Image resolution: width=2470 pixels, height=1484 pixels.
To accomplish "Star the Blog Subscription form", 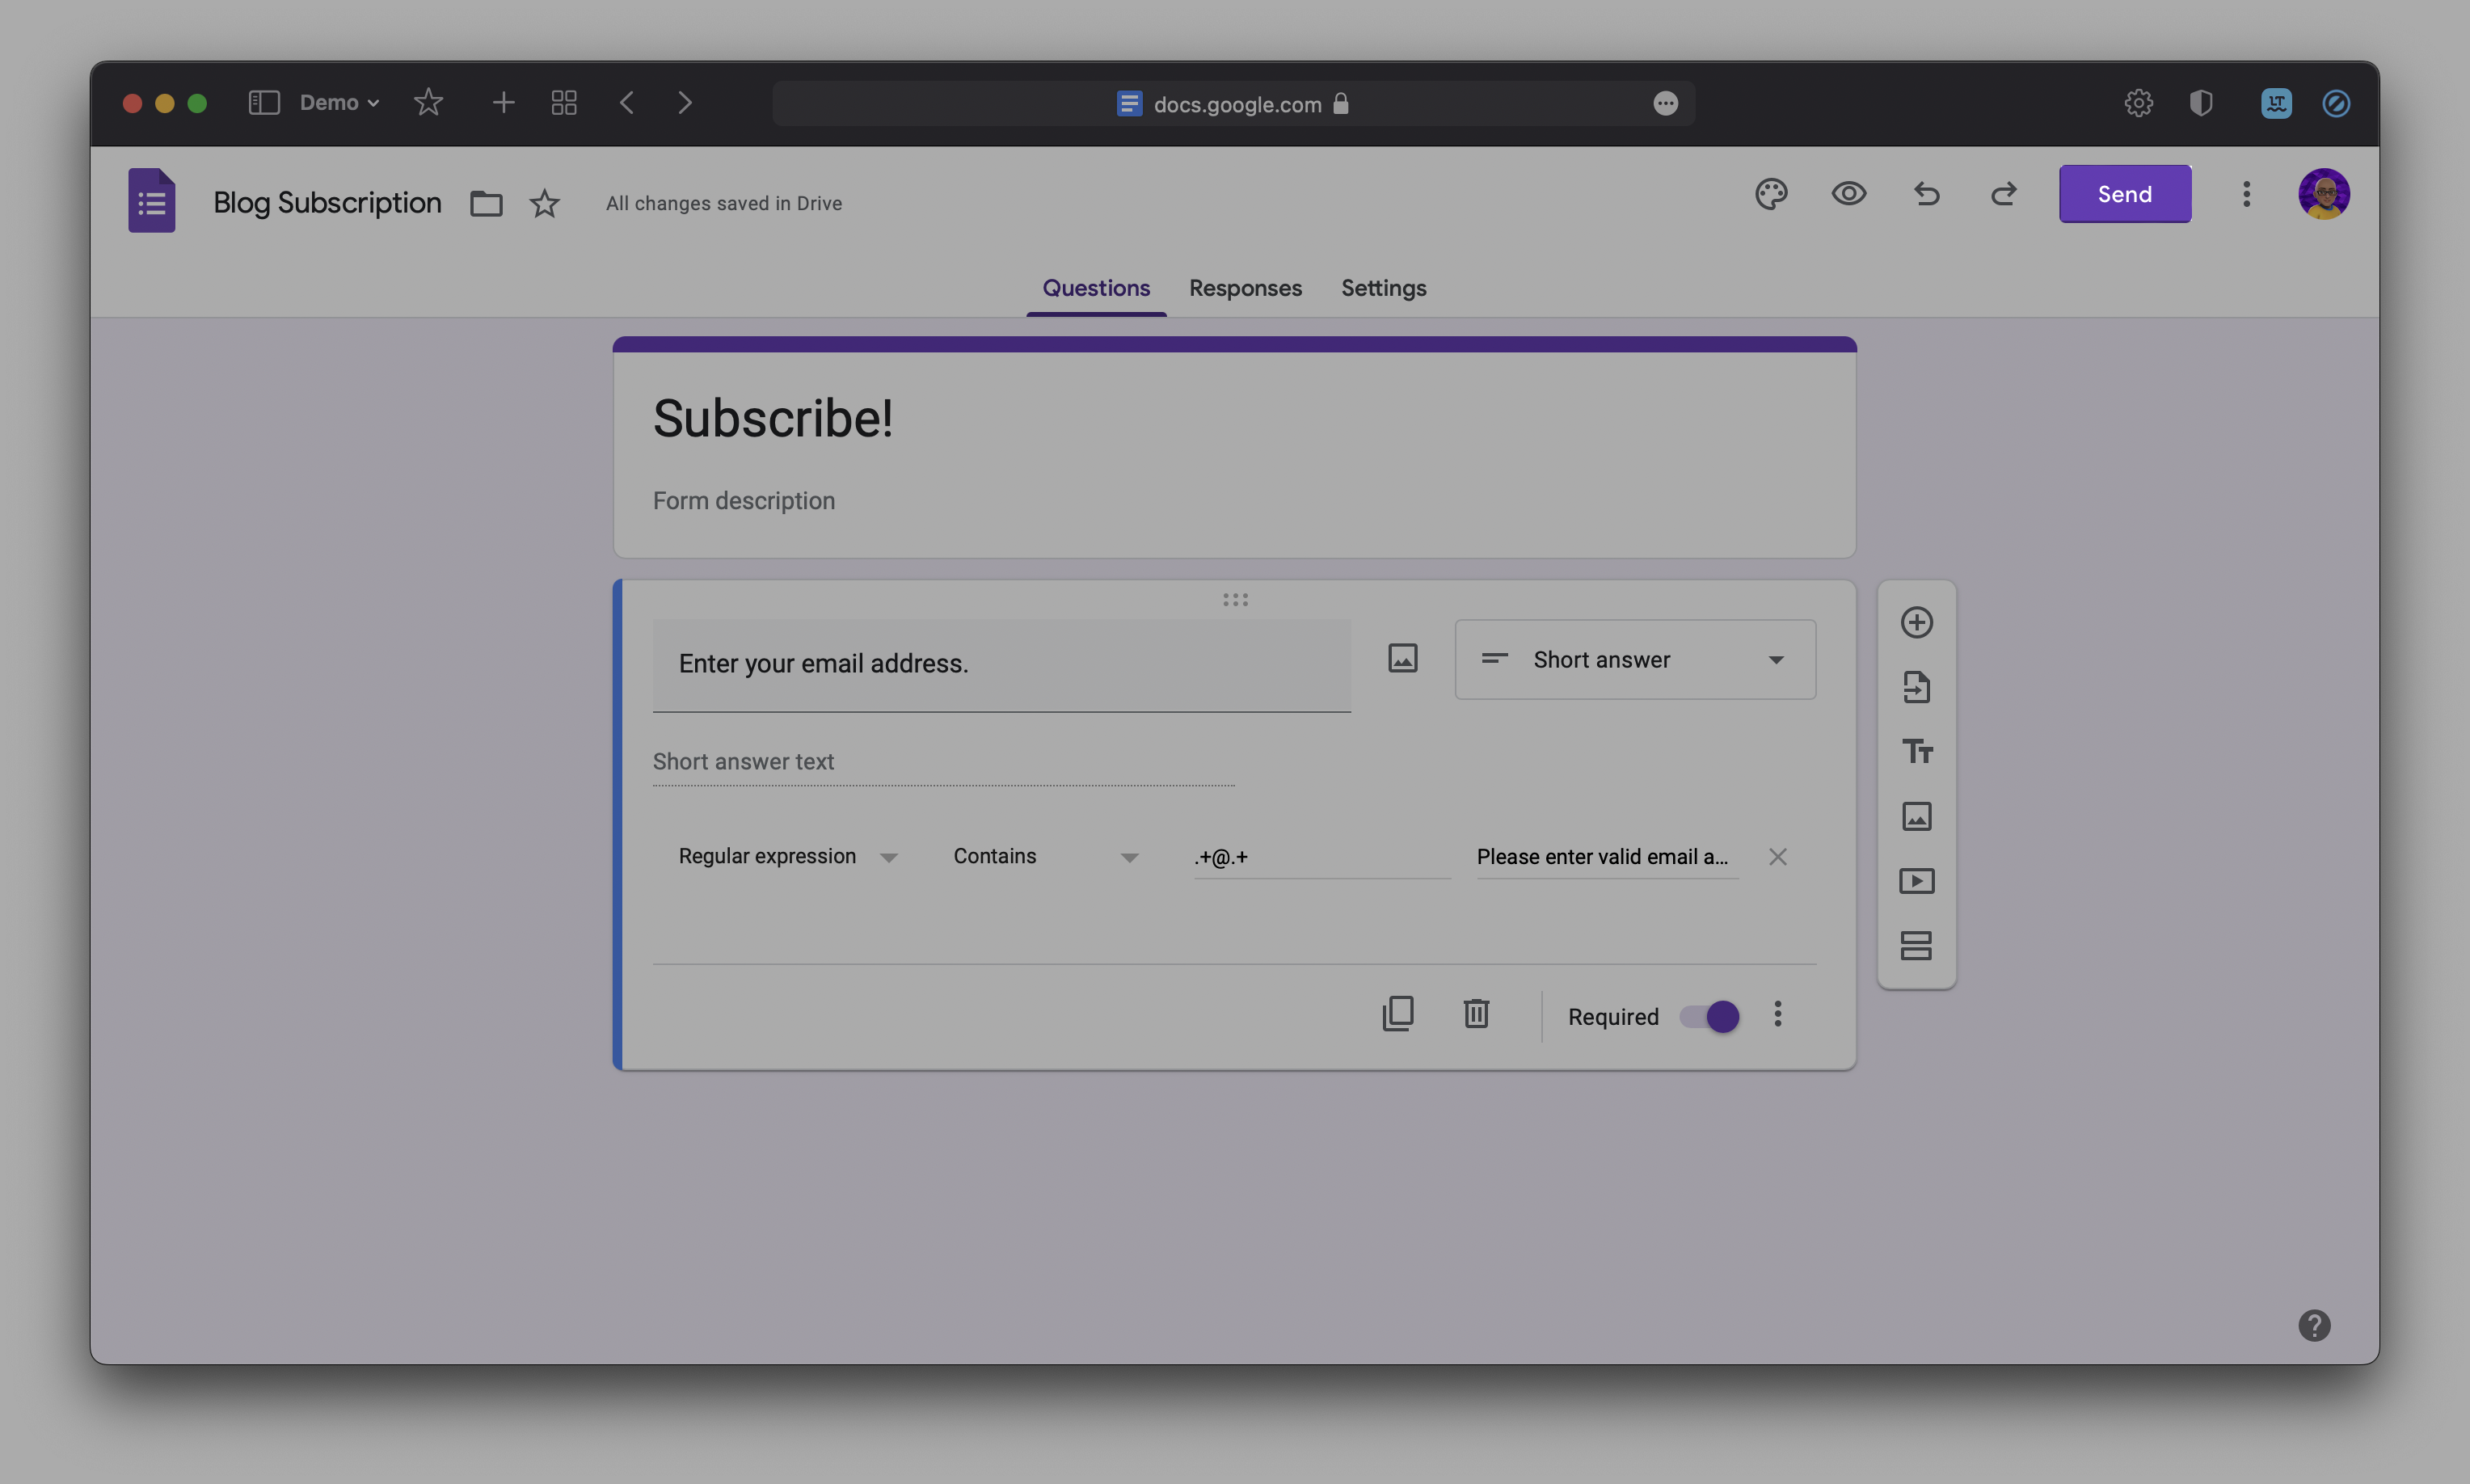I will tap(544, 204).
